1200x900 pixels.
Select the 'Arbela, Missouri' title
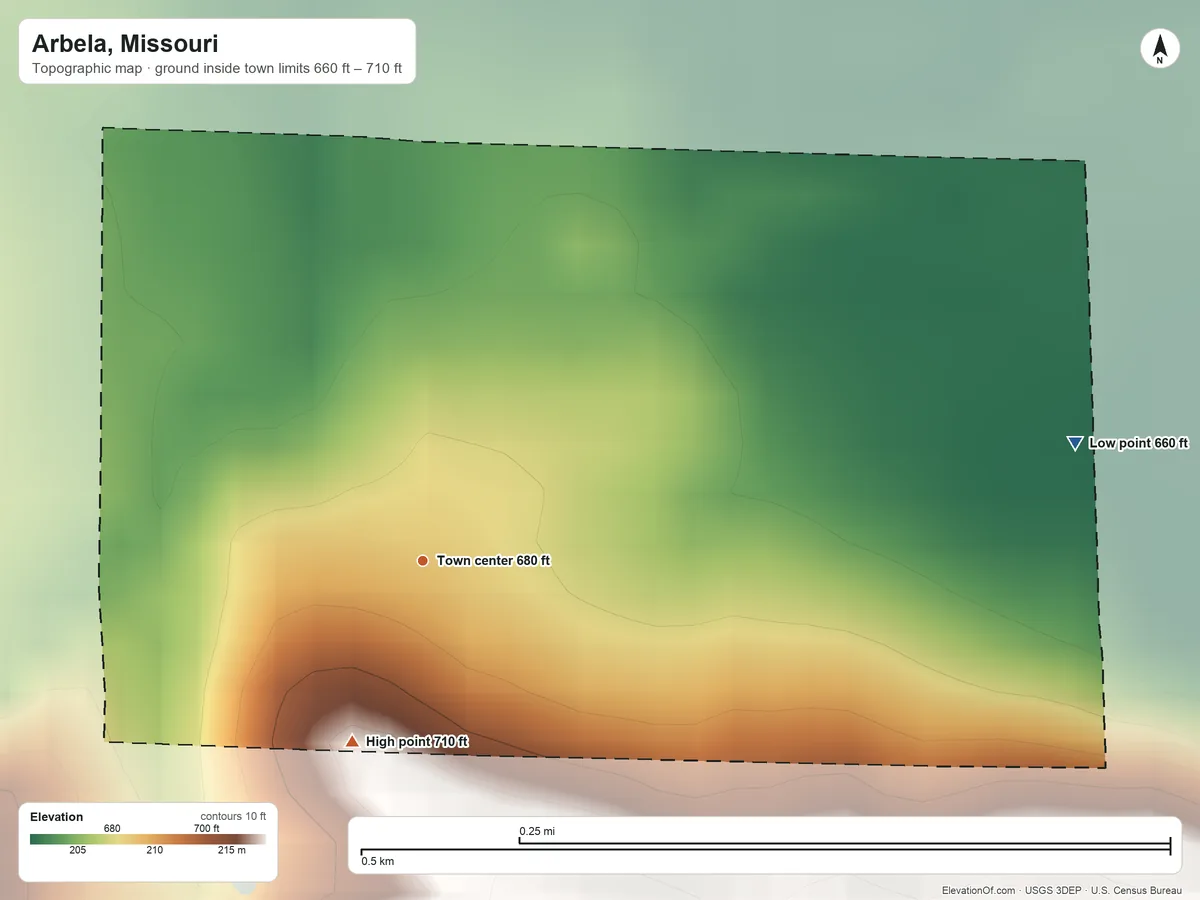[125, 44]
